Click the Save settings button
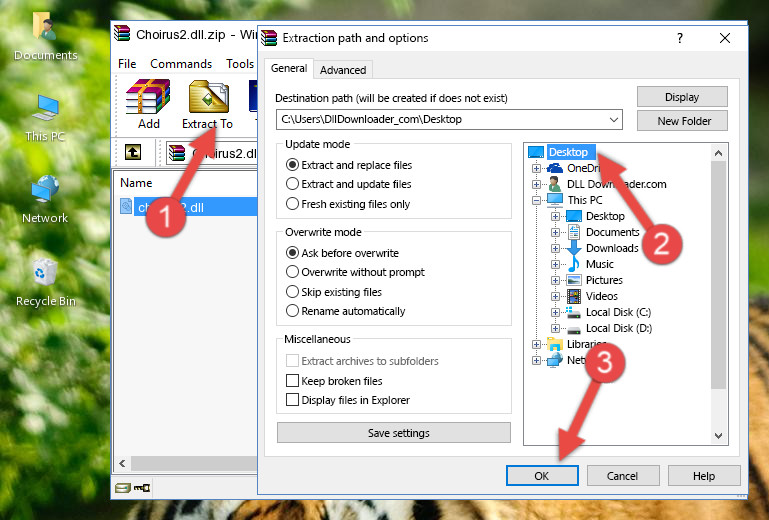Image resolution: width=769 pixels, height=520 pixels. point(394,433)
